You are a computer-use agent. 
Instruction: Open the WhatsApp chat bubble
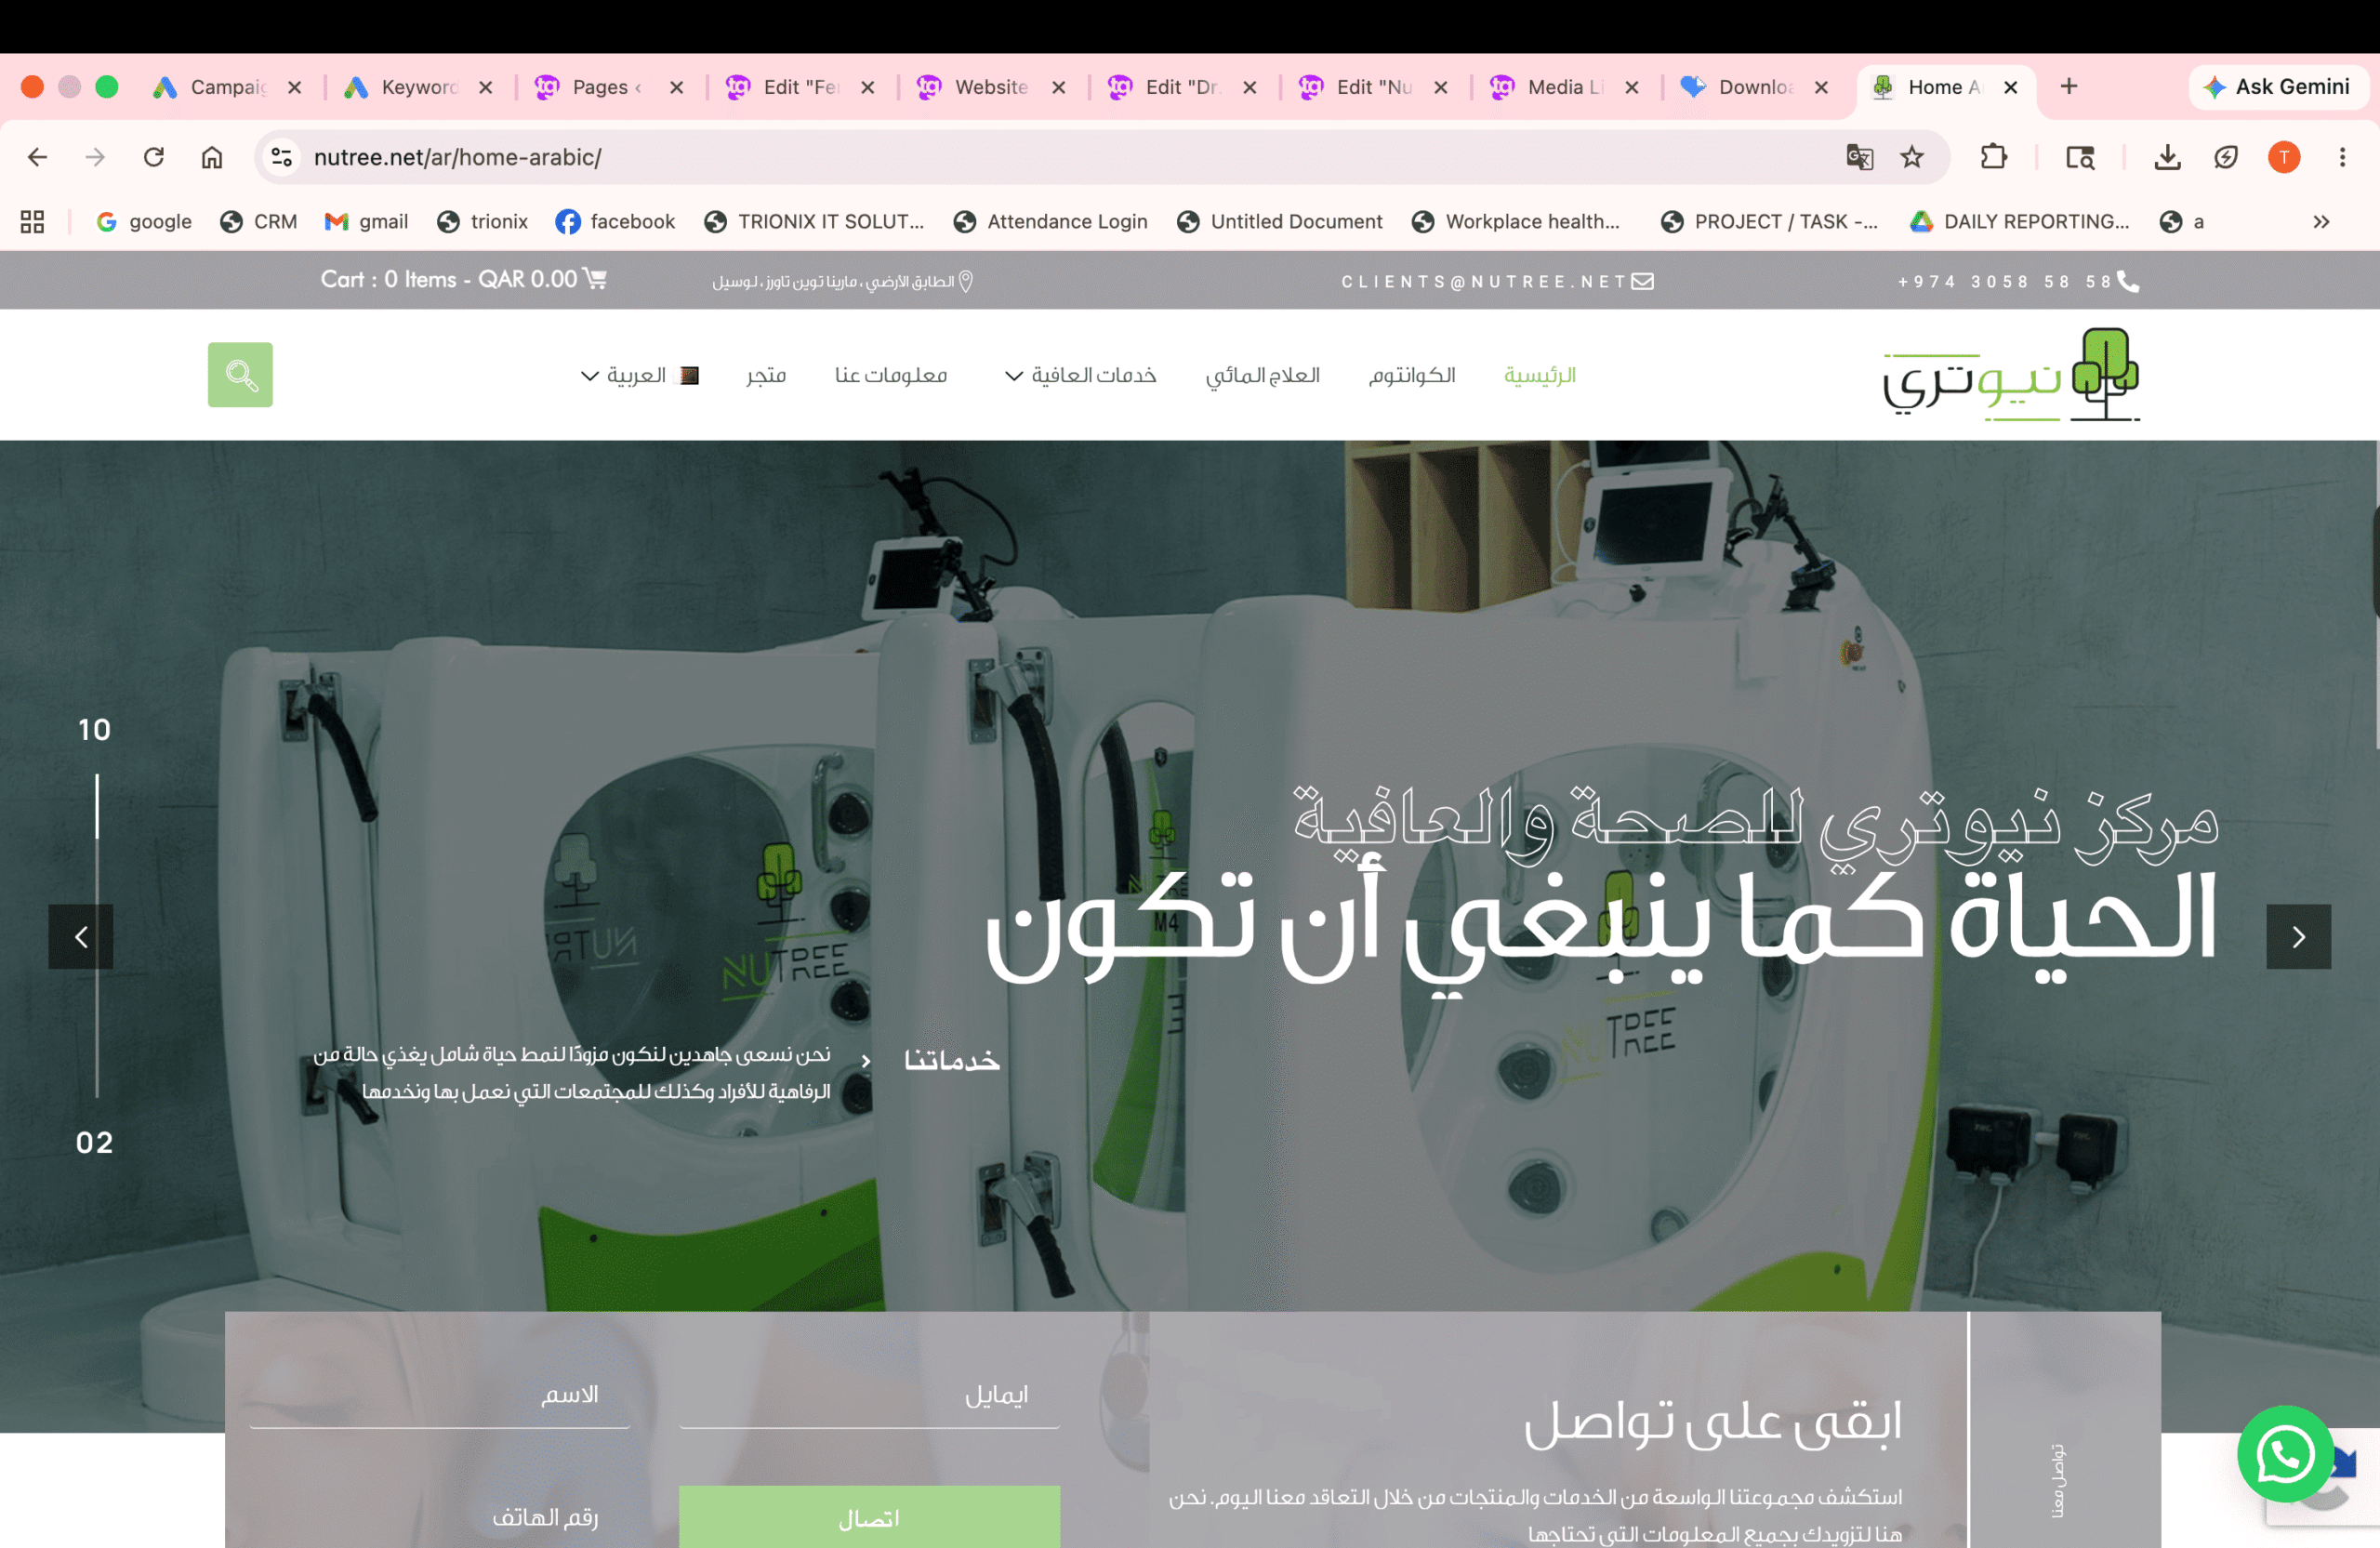coord(2285,1454)
